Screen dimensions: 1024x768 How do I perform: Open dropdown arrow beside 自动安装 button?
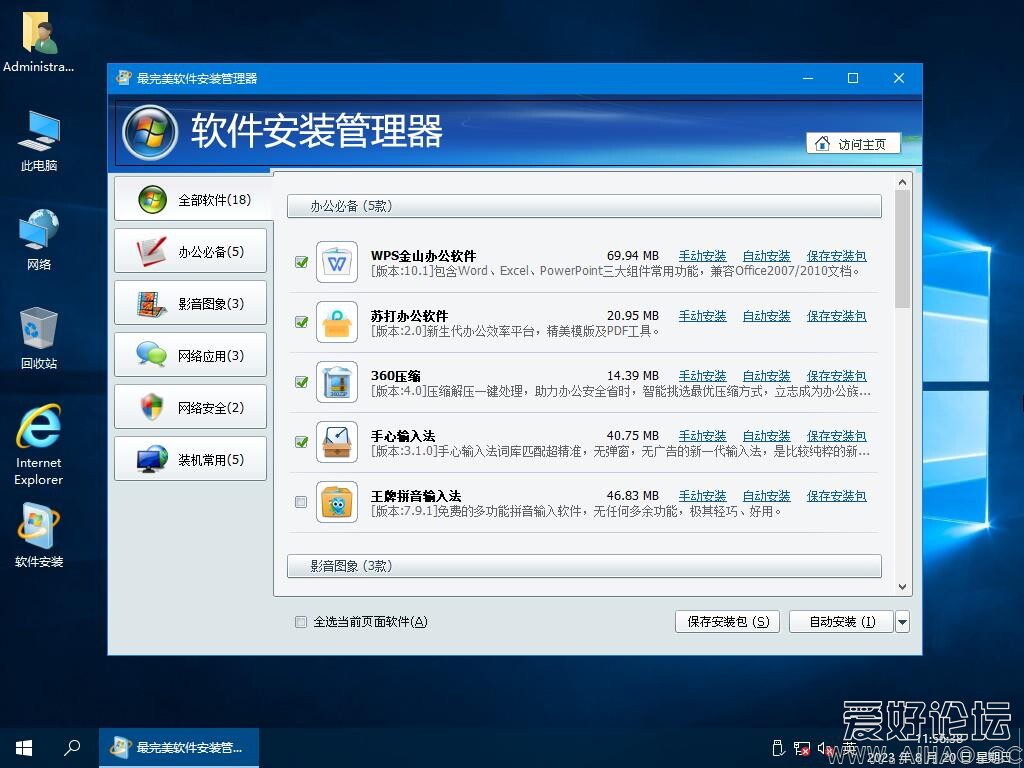tap(902, 622)
